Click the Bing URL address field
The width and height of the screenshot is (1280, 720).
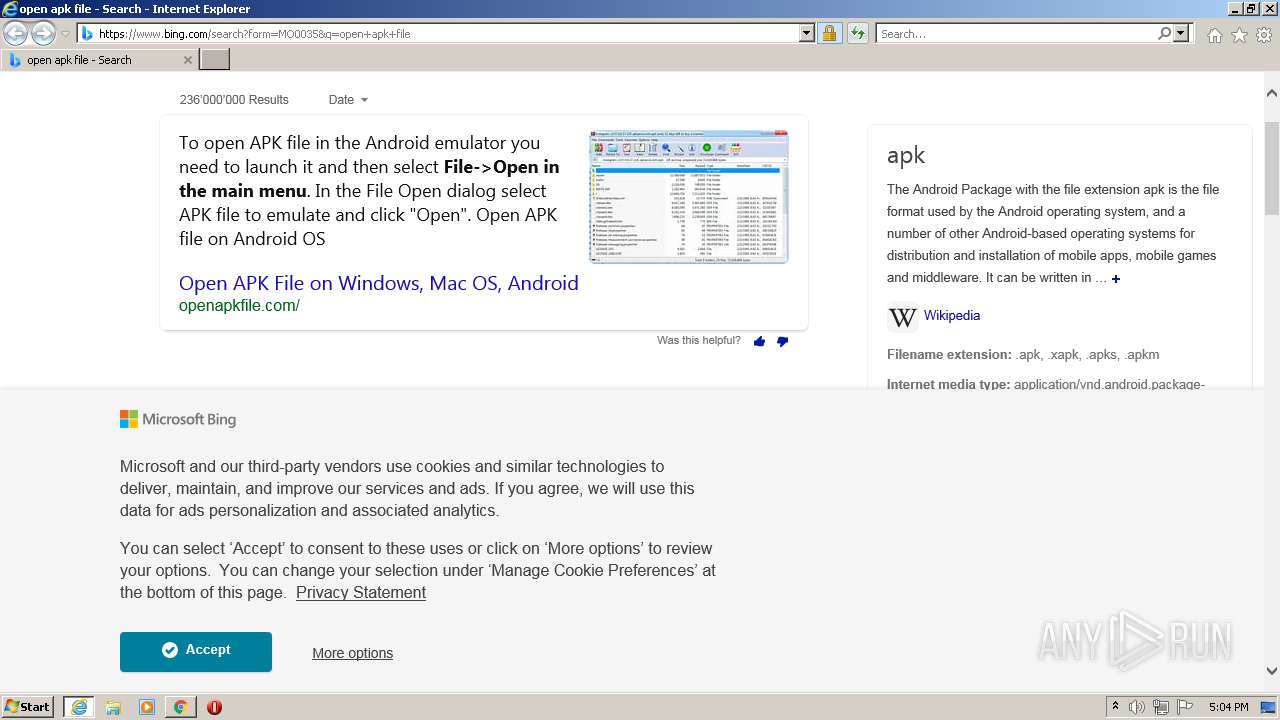(x=438, y=33)
